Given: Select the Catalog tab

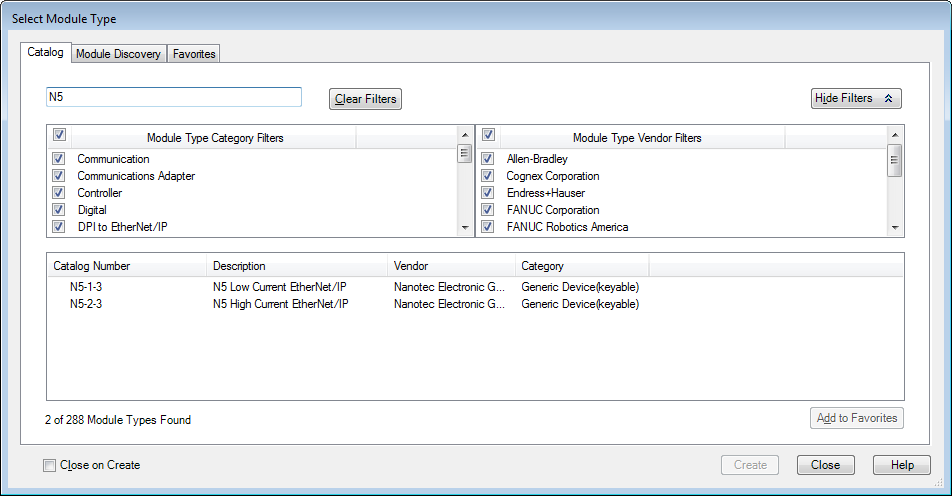Looking at the screenshot, I should [x=45, y=52].
